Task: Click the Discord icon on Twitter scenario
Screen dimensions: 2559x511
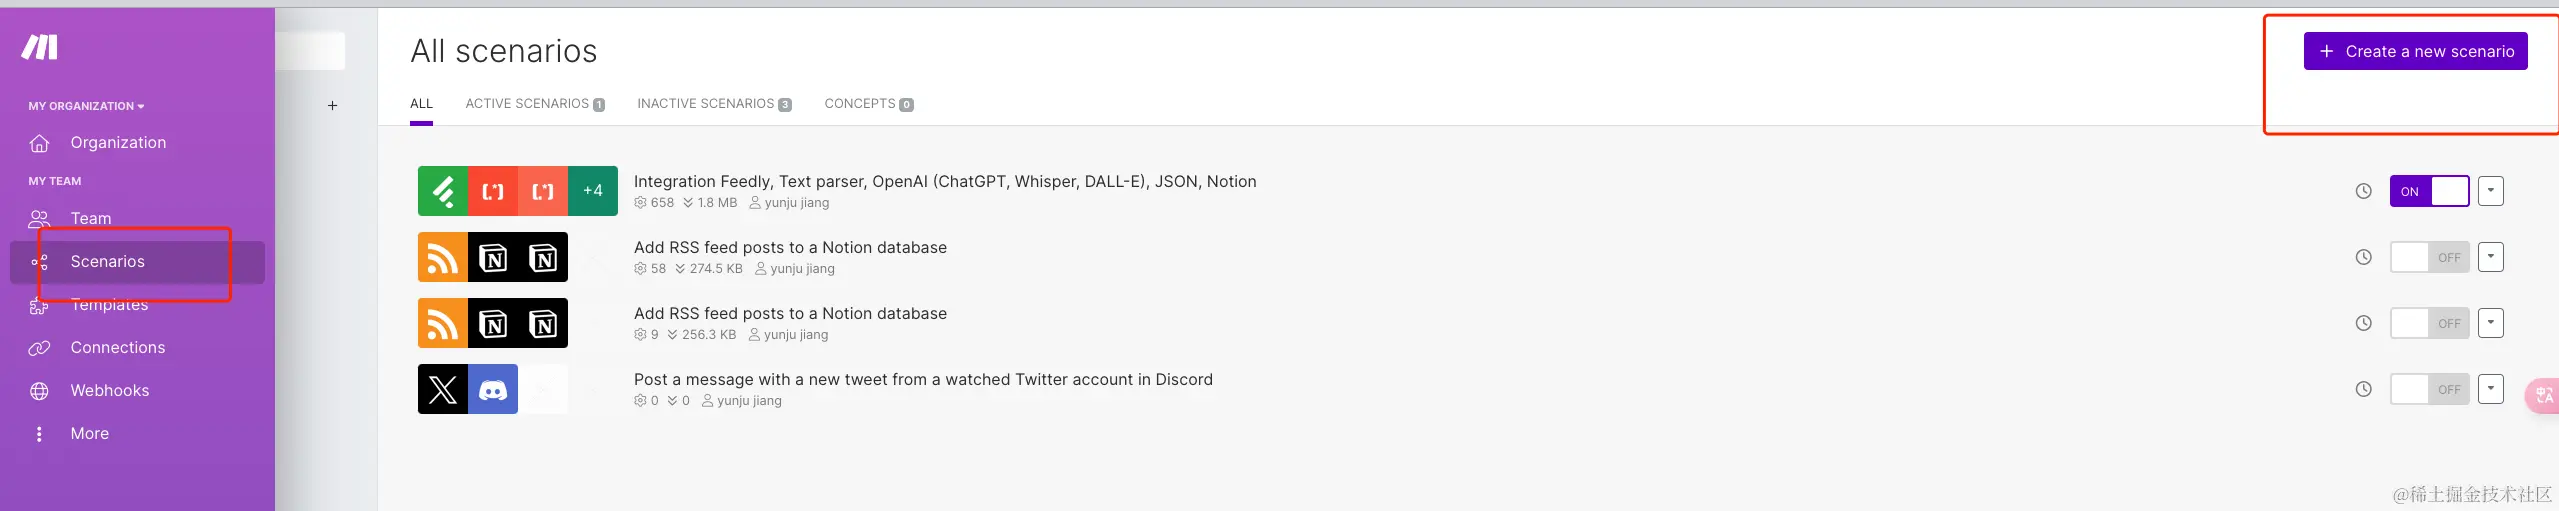Action: click(493, 389)
